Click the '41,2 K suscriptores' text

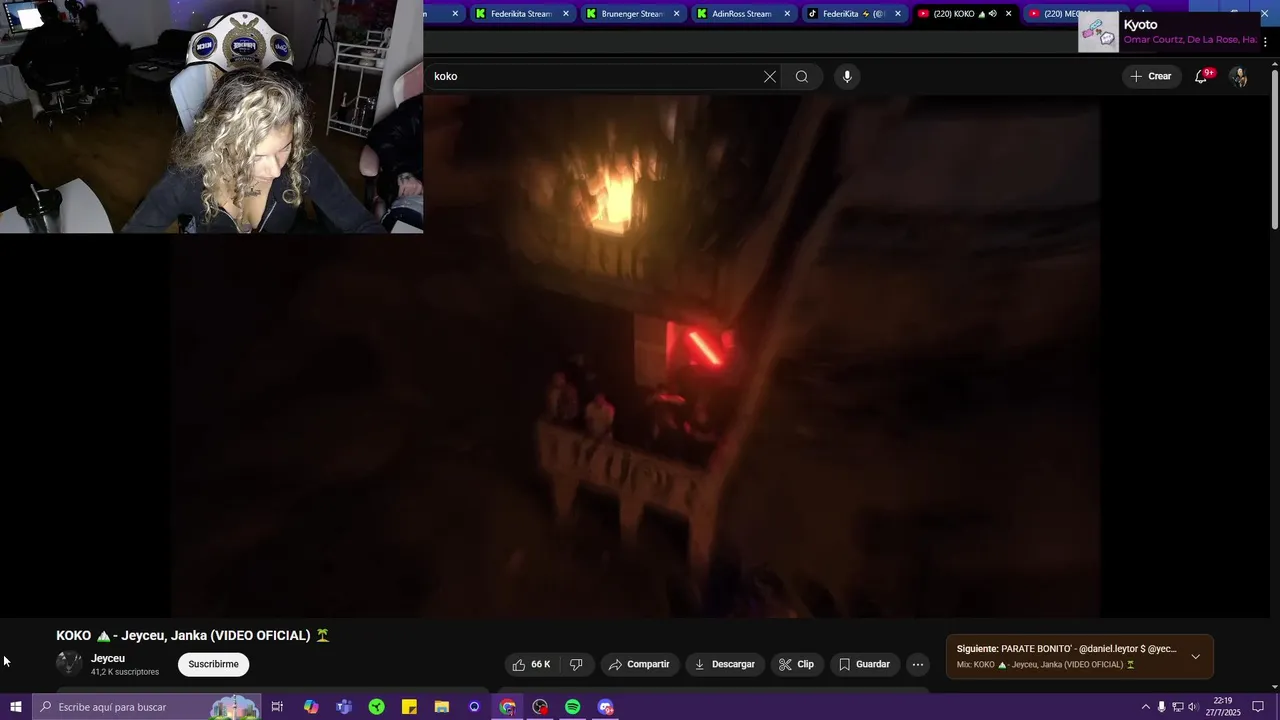pyautogui.click(x=125, y=672)
